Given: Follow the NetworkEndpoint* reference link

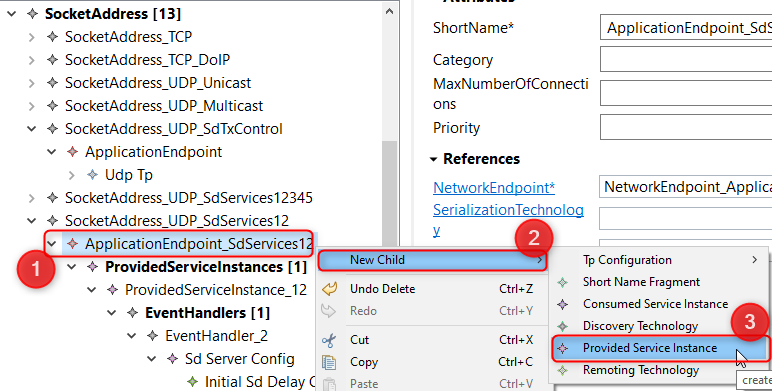Looking at the screenshot, I should click(494, 188).
